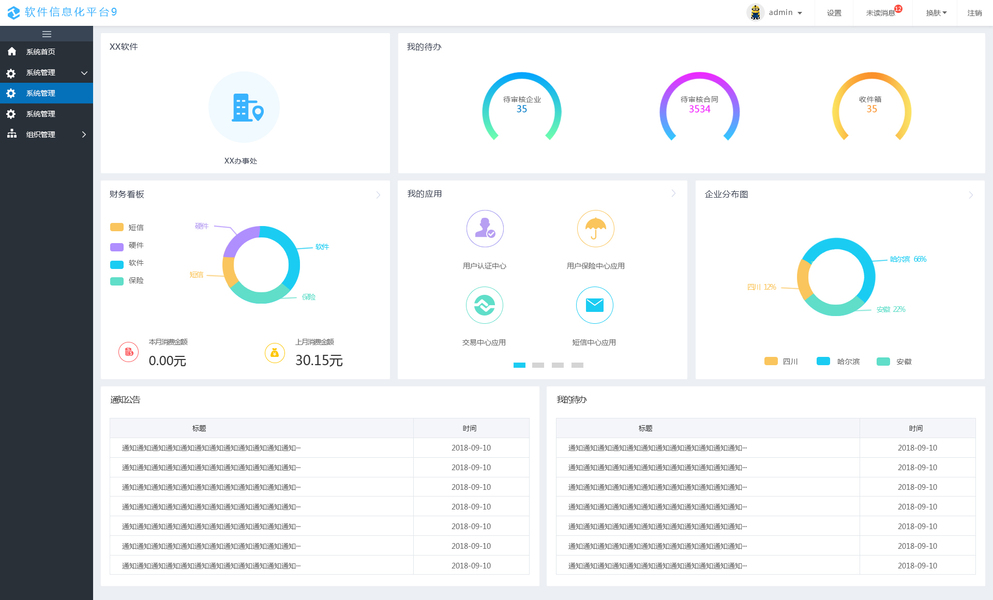The width and height of the screenshot is (993, 600).
Task: Open the 交易中心应用 icon
Action: pos(484,305)
